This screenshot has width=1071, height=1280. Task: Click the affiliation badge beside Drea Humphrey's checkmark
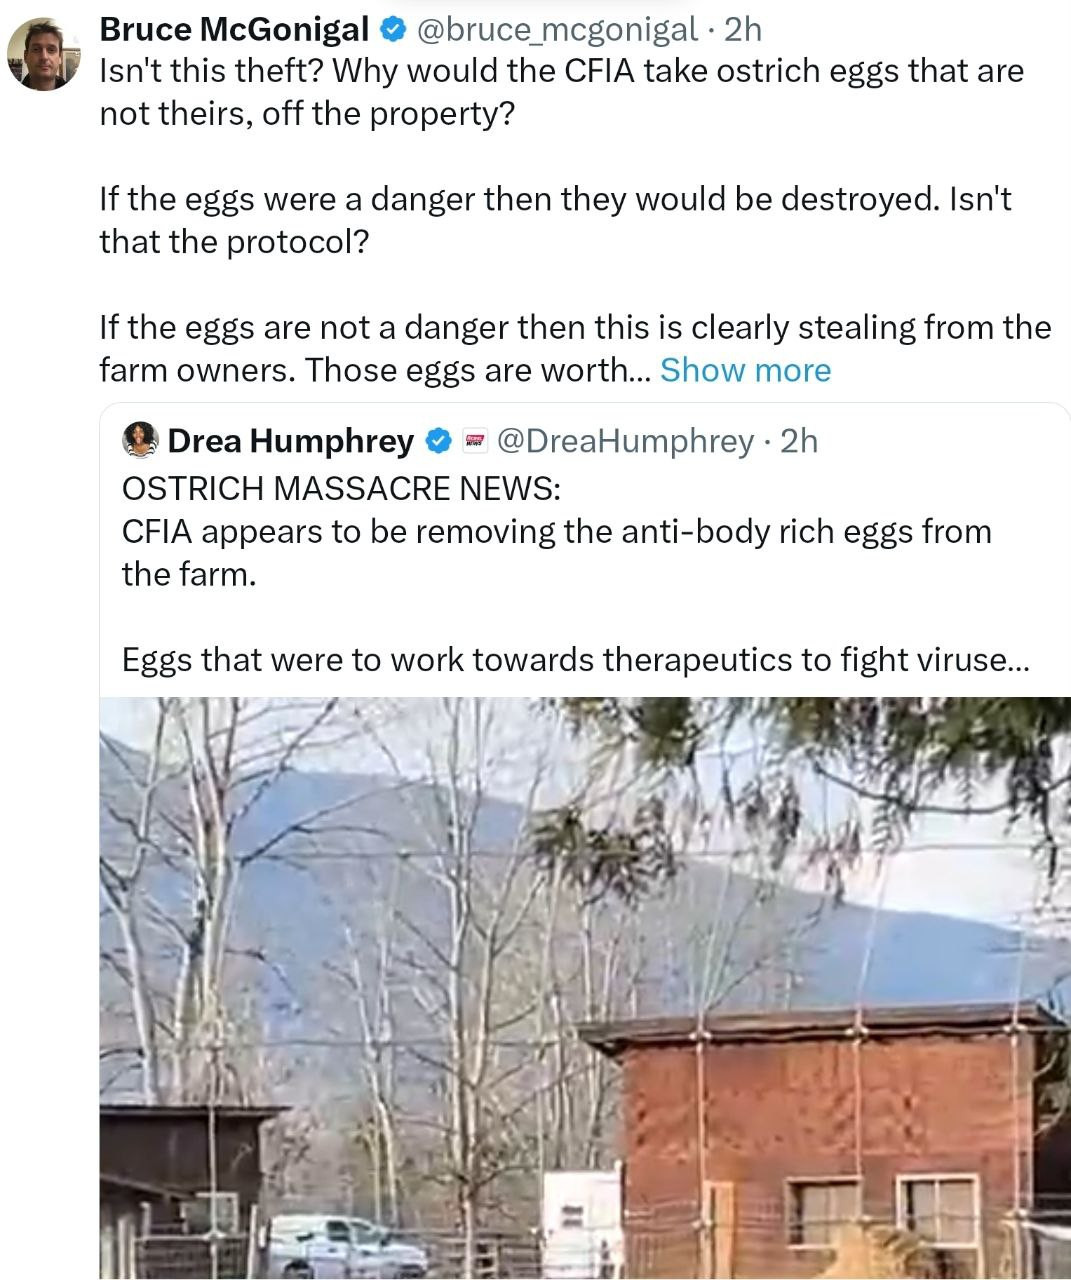coord(476,440)
